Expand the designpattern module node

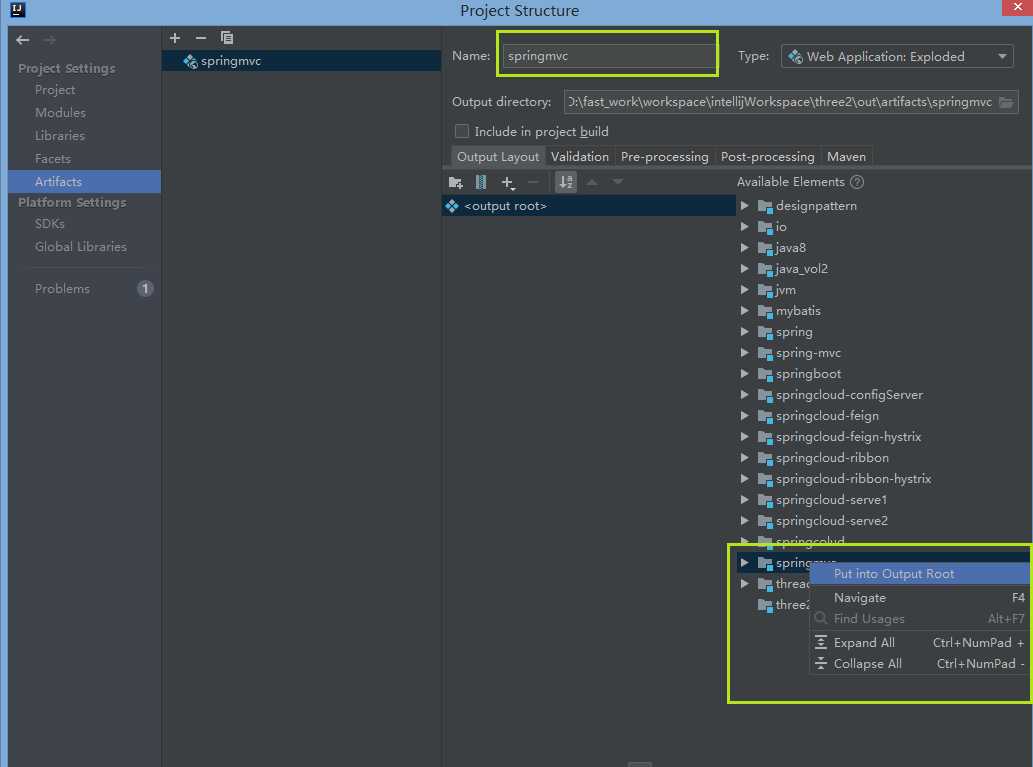click(x=744, y=206)
